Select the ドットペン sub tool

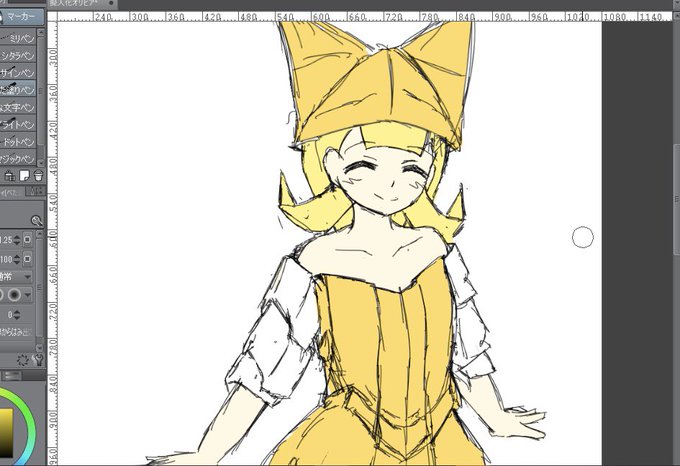pyautogui.click(x=18, y=141)
